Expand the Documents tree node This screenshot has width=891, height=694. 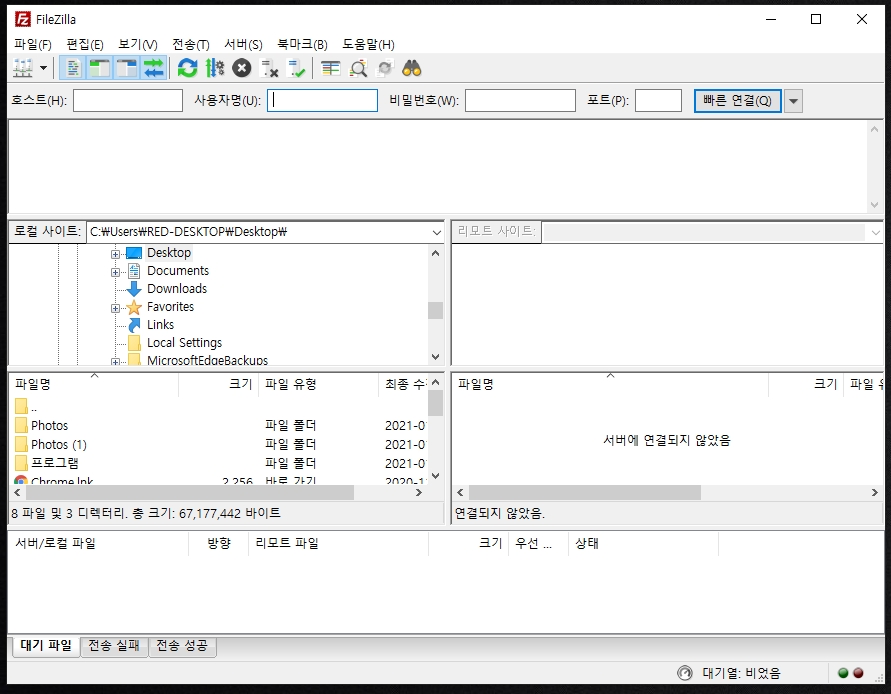115,272
